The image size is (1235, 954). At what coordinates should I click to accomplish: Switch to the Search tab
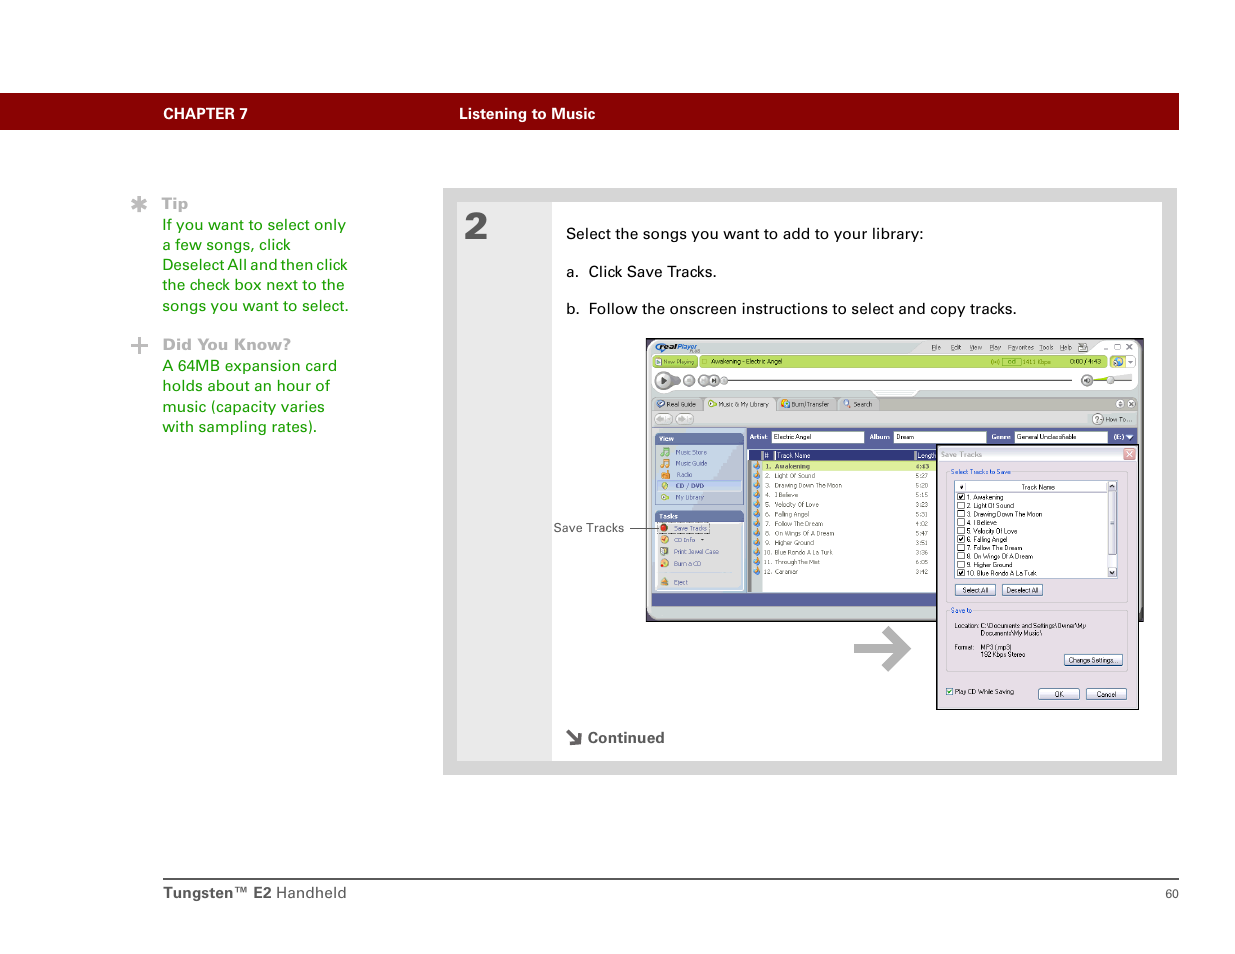click(858, 404)
